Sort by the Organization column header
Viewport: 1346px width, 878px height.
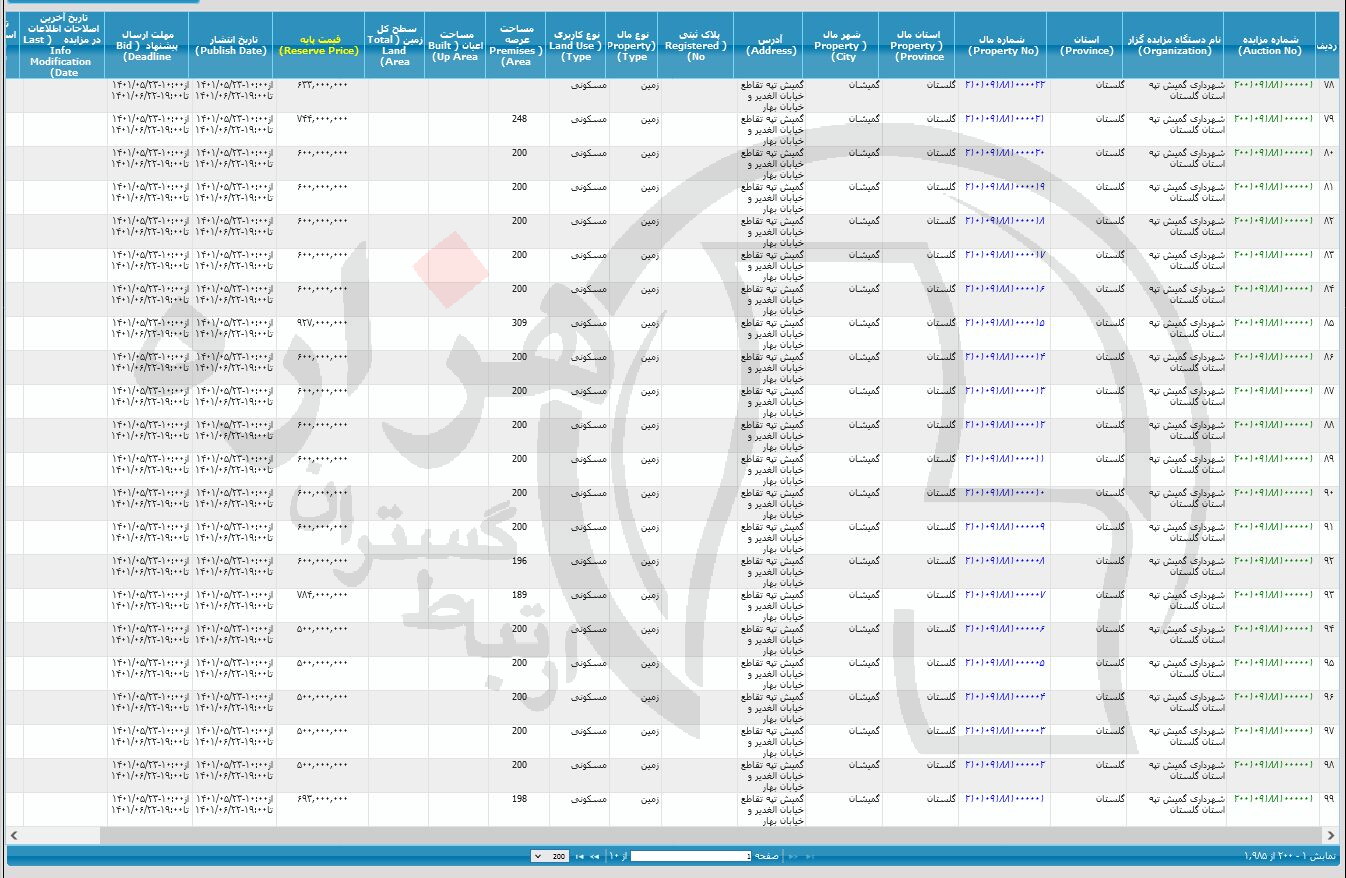click(1175, 45)
